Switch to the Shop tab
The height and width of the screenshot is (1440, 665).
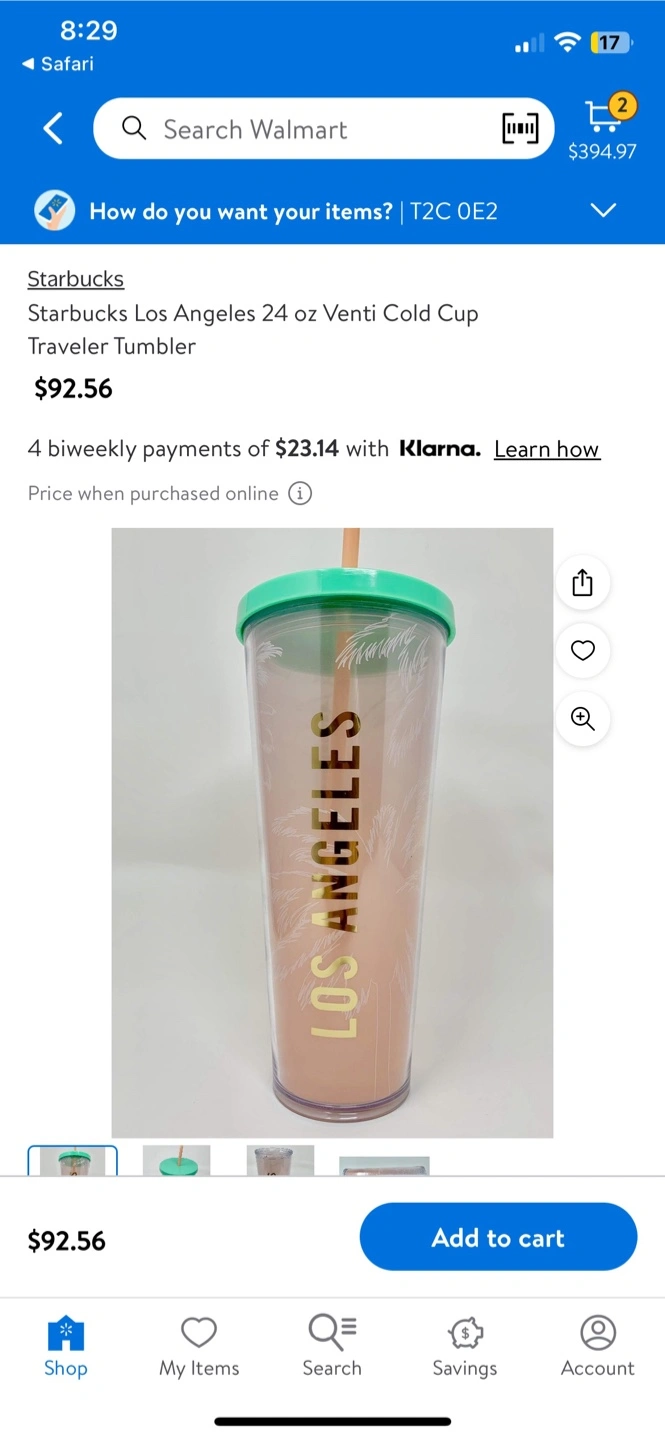tap(66, 1347)
